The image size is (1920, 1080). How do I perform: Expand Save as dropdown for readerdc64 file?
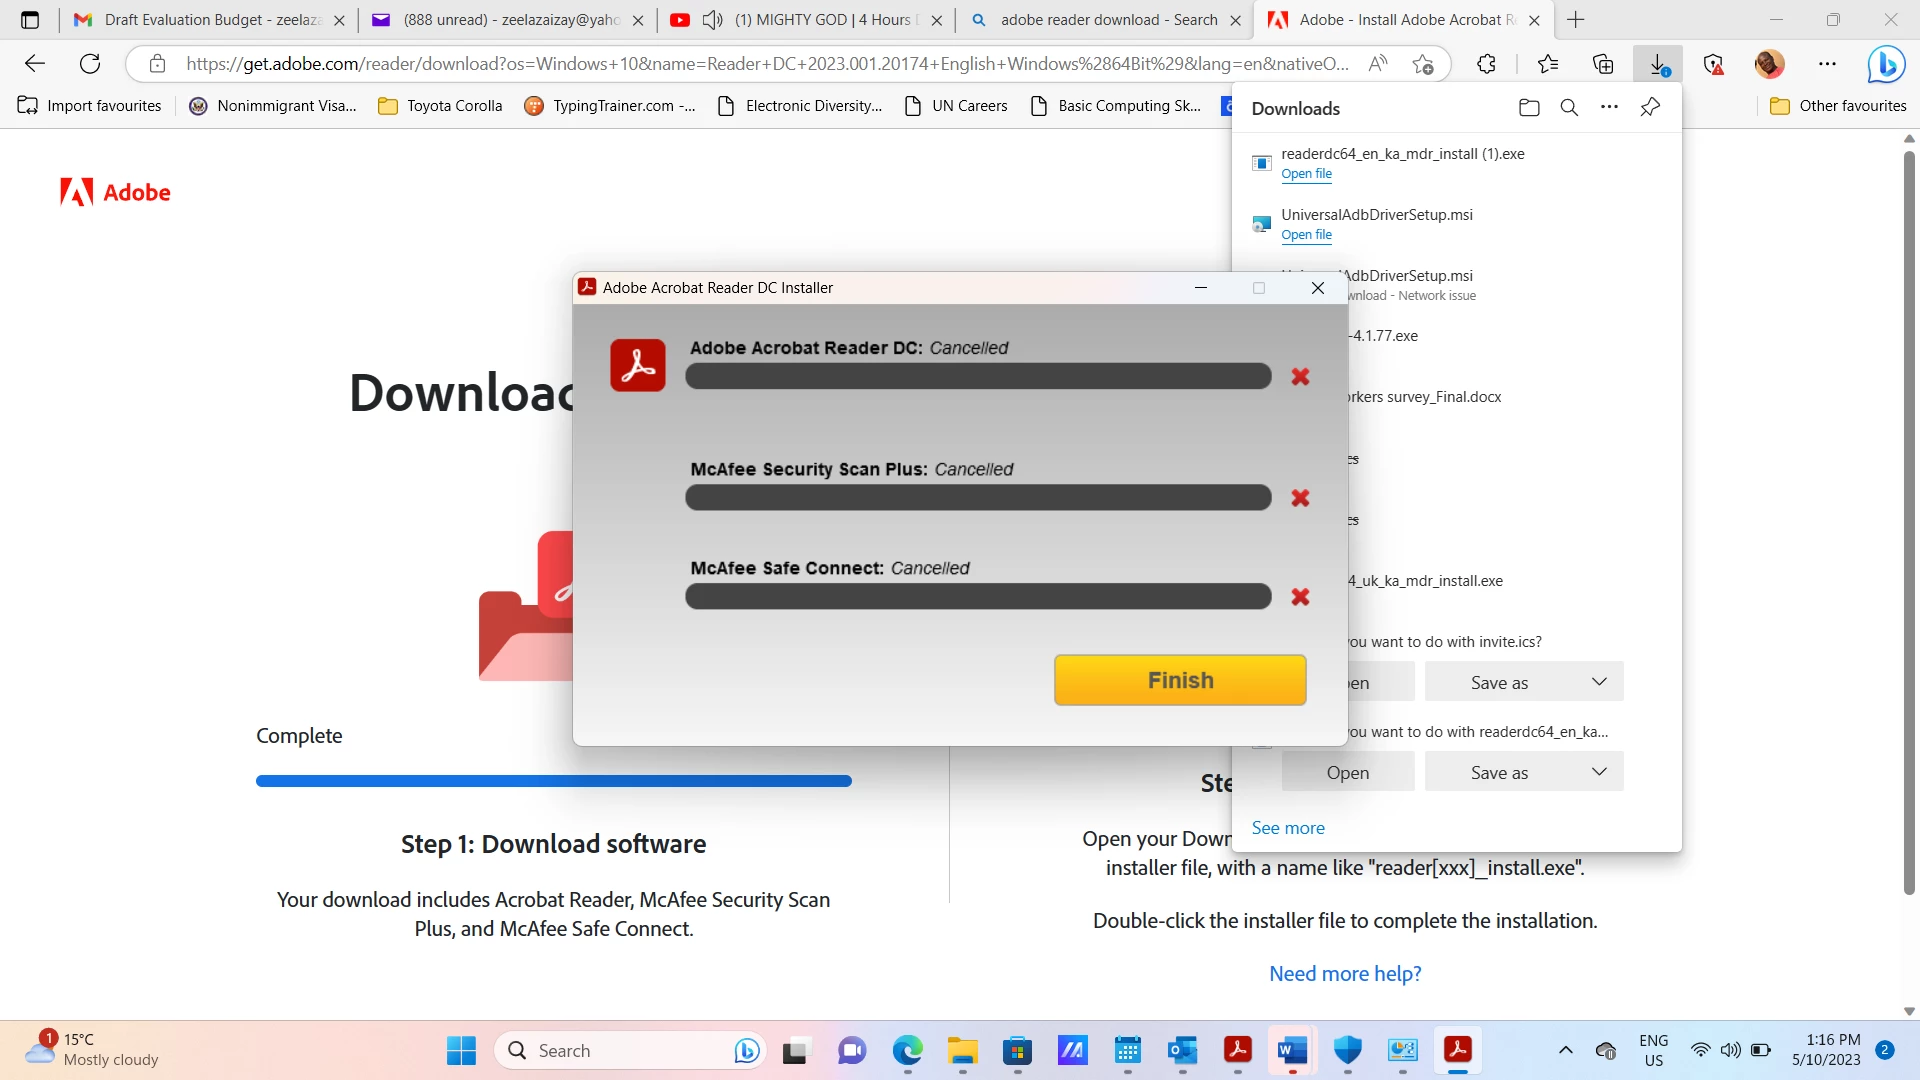[x=1599, y=772]
